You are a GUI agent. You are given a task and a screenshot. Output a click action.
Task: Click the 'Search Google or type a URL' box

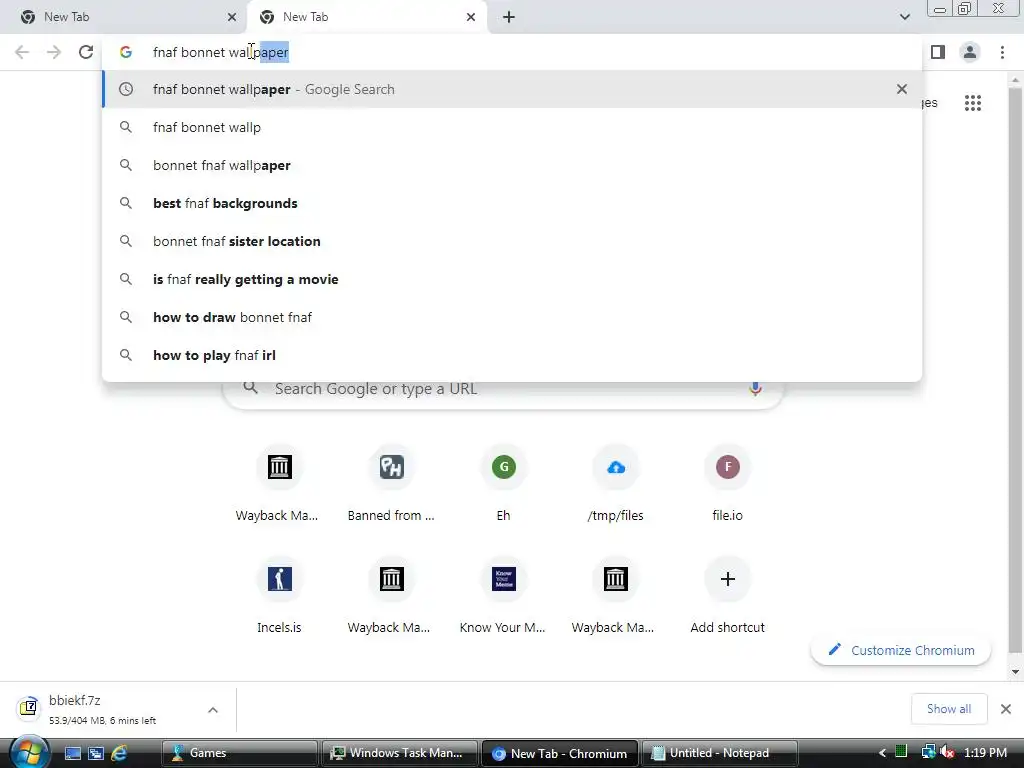coord(503,389)
